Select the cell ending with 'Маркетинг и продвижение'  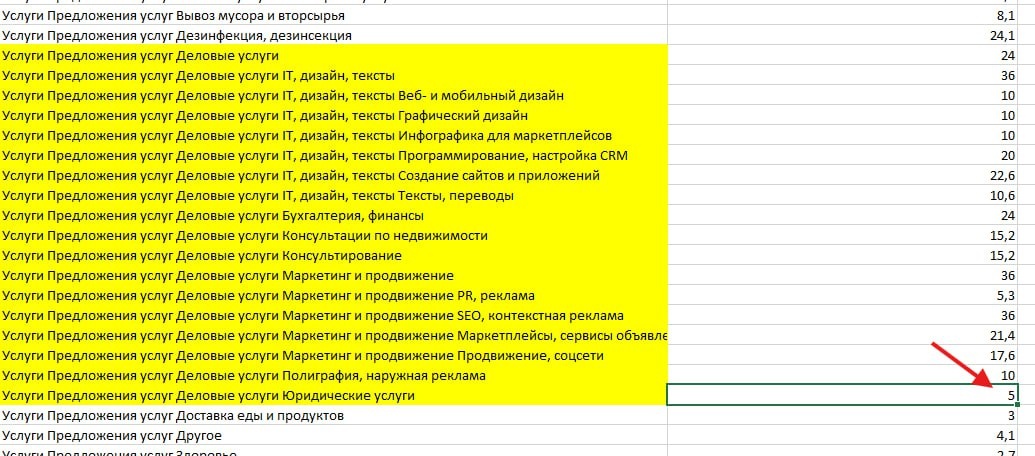333,276
